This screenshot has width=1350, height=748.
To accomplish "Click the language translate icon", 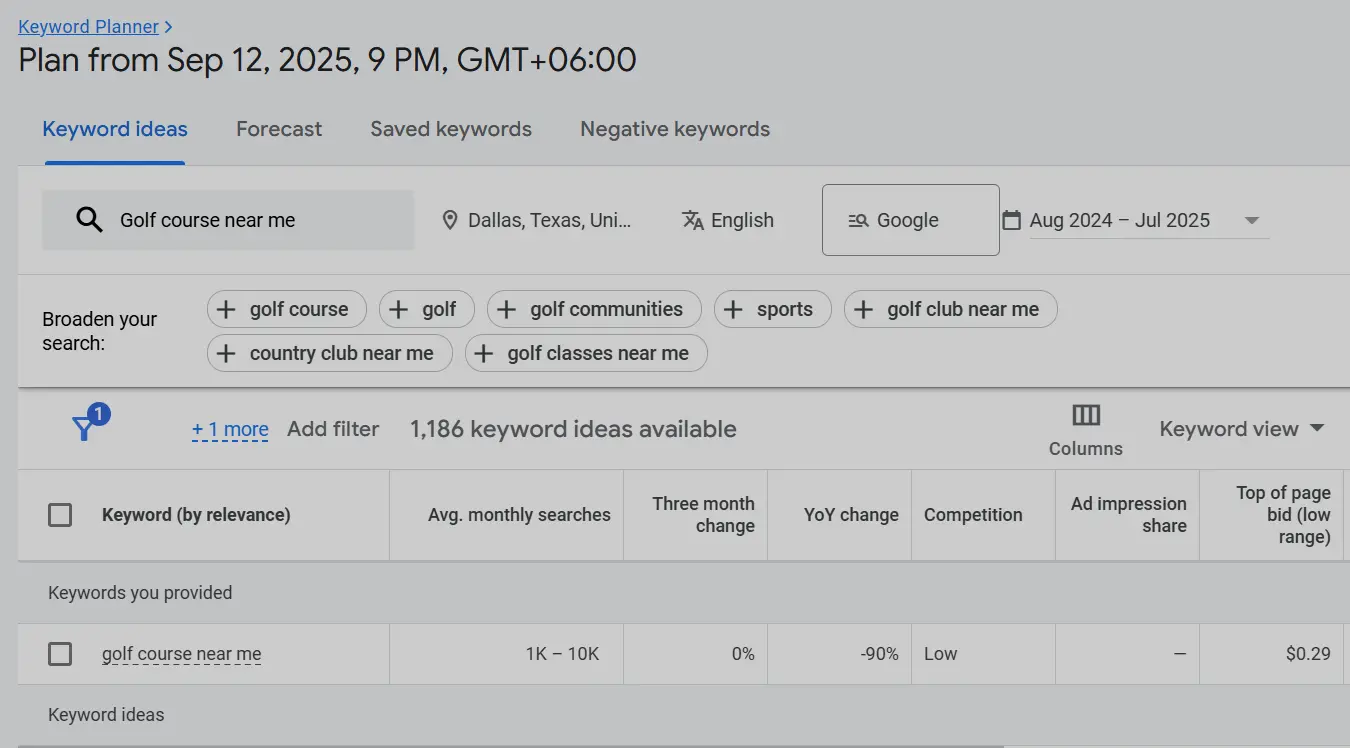I will point(692,219).
